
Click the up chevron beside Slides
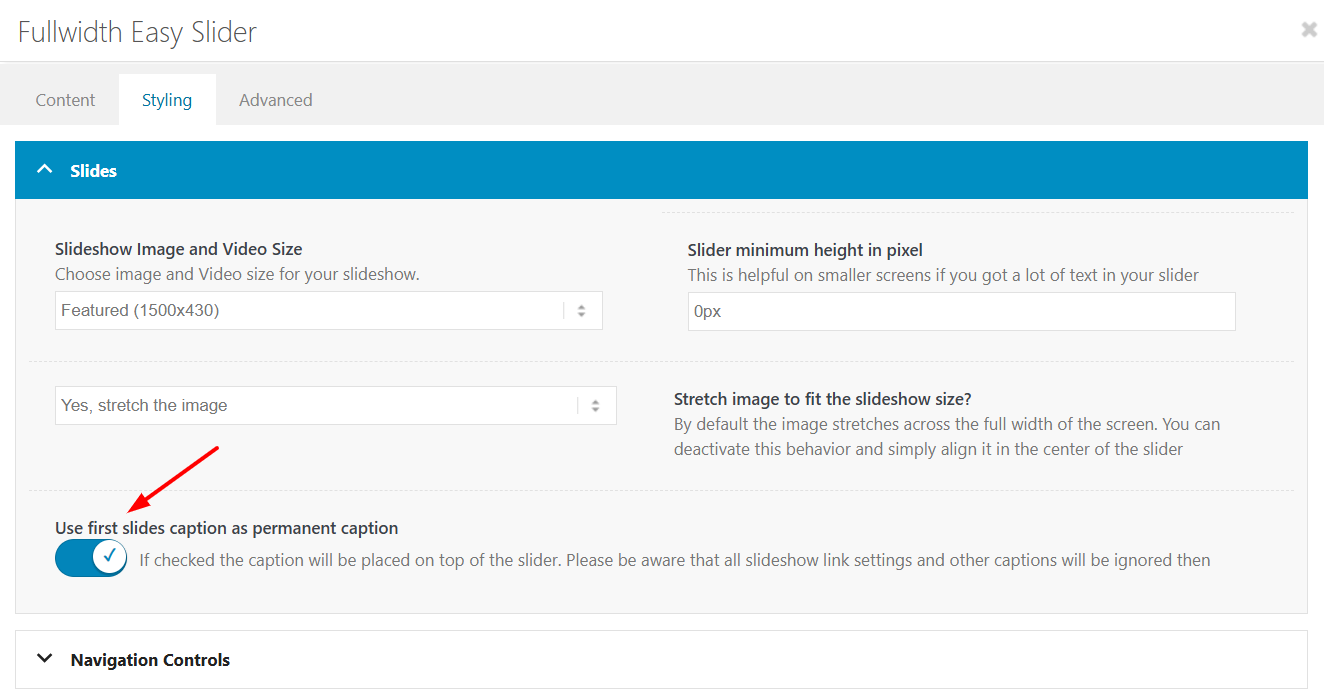click(x=44, y=170)
